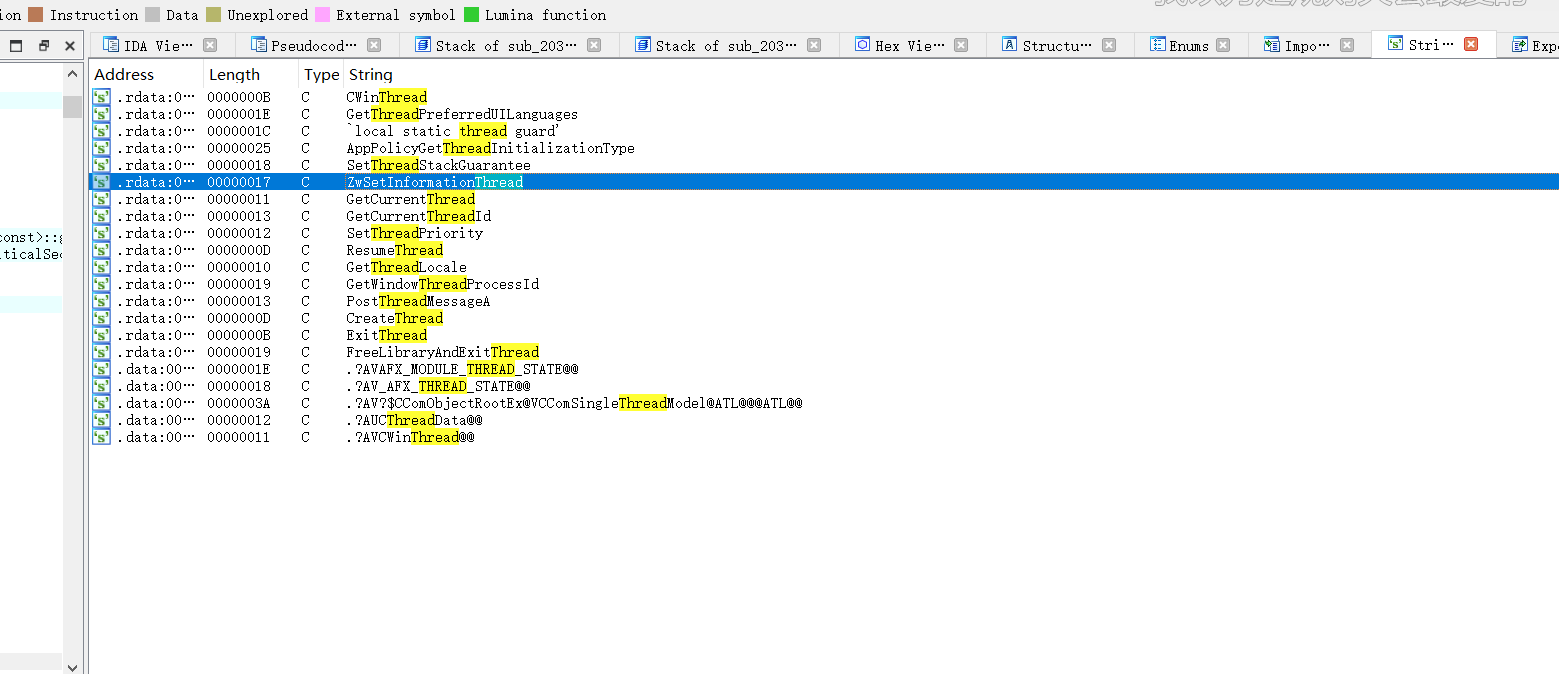Select the .?AVAFX_MODULE_THREAD_STATE@@ string

tap(824, 369)
